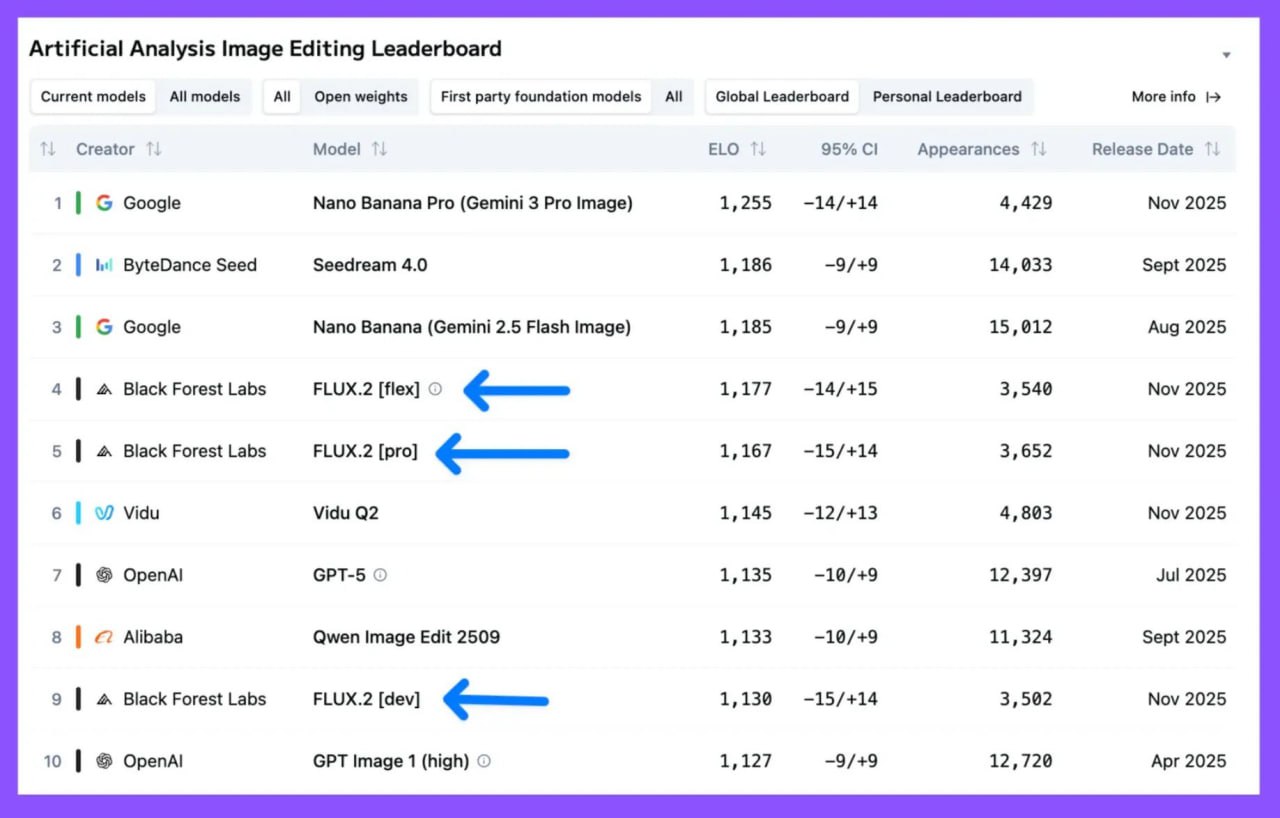Click the sort icon beside Appearances
1280x818 pixels.
1039,149
